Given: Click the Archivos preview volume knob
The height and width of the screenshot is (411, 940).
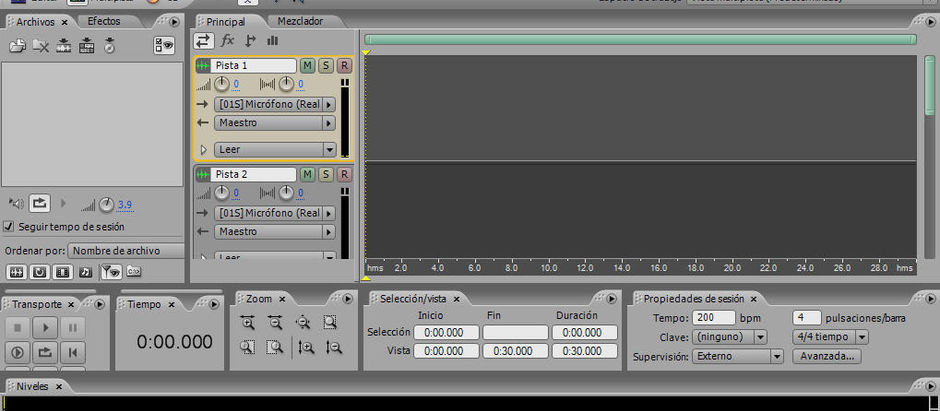Looking at the screenshot, I should [107, 205].
